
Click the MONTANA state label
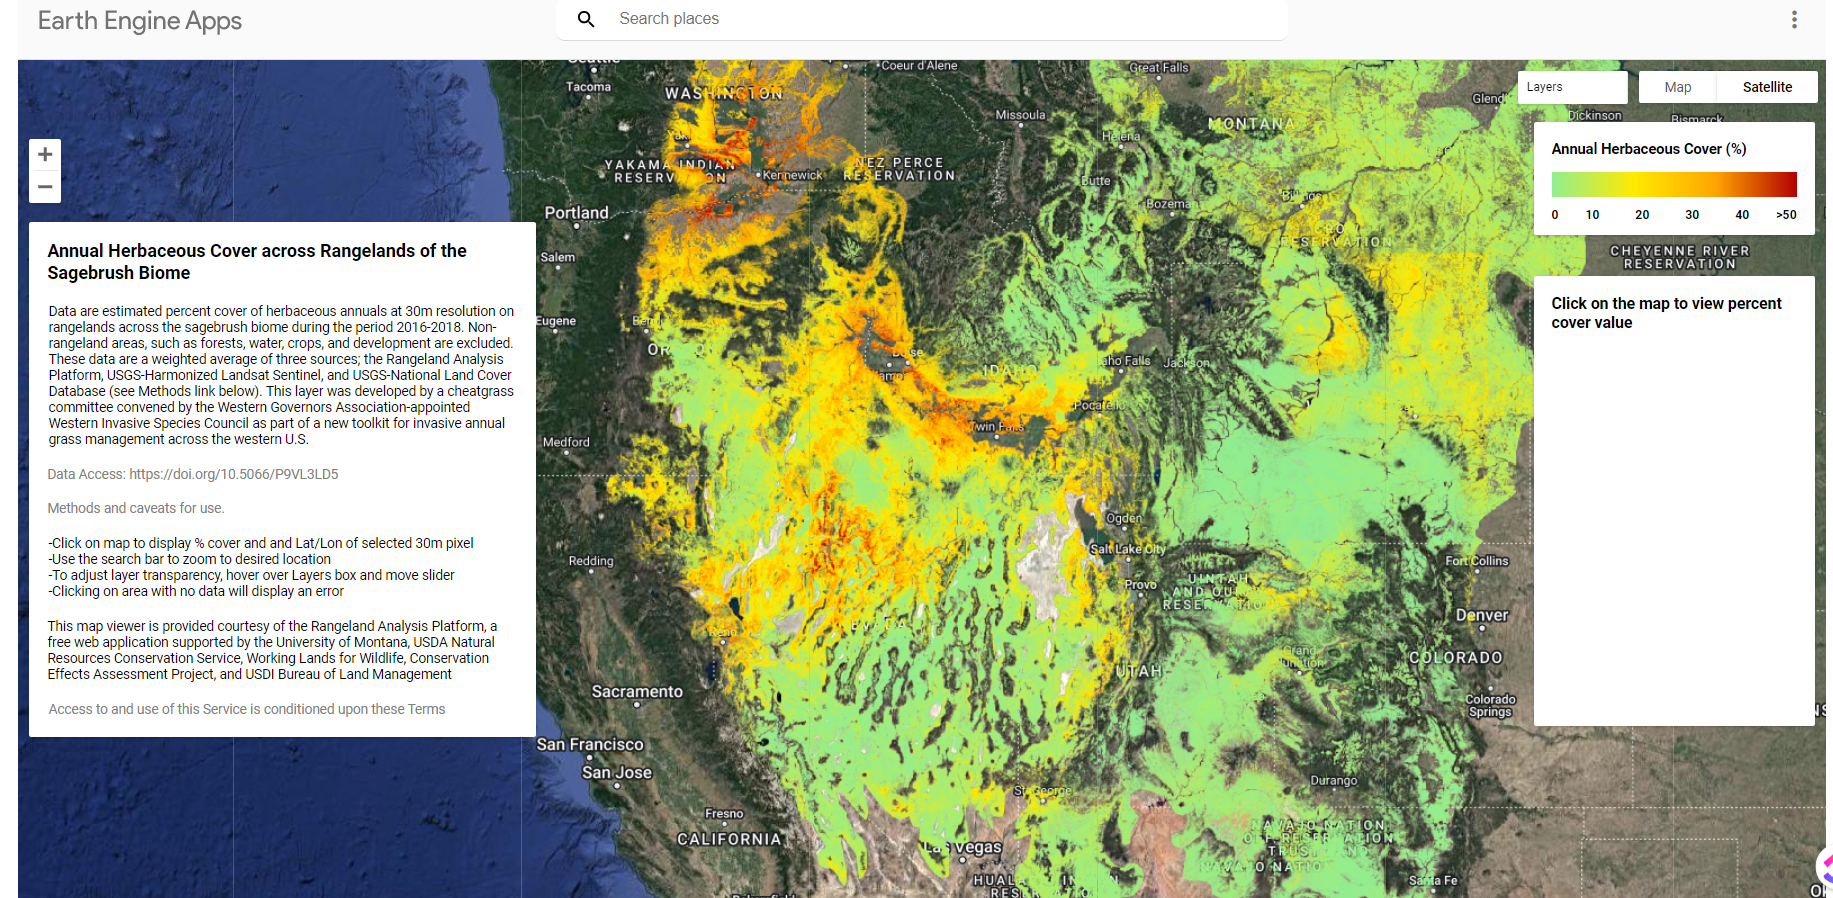coord(1252,124)
